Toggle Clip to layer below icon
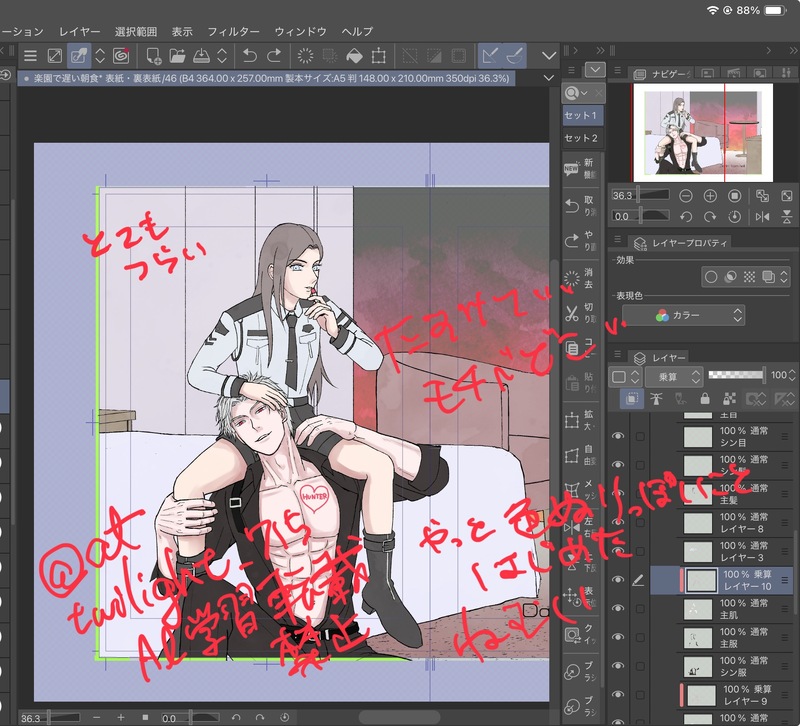The width and height of the screenshot is (800, 726). click(x=632, y=398)
